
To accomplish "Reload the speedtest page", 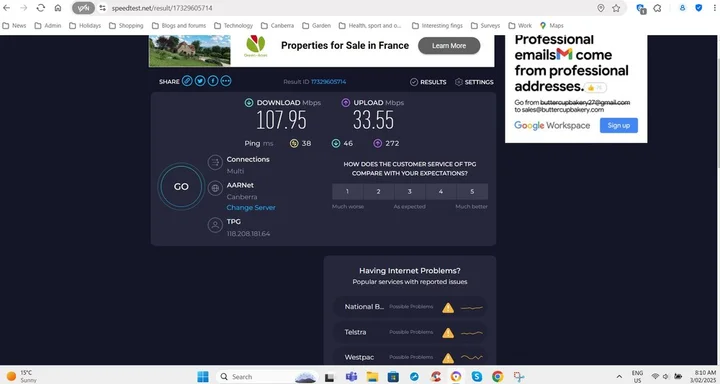I will click(40, 8).
